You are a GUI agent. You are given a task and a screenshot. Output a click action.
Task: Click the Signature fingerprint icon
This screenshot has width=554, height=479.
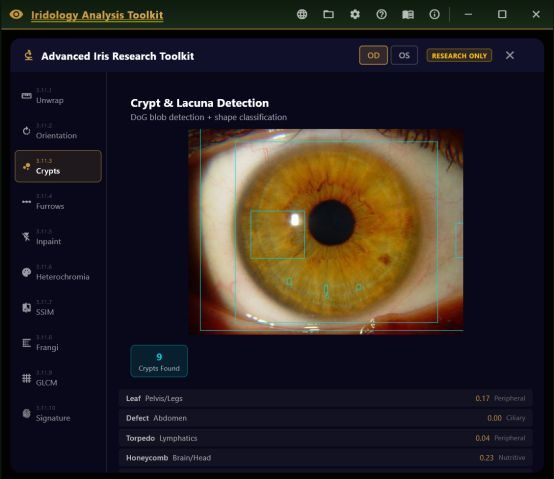click(26, 414)
